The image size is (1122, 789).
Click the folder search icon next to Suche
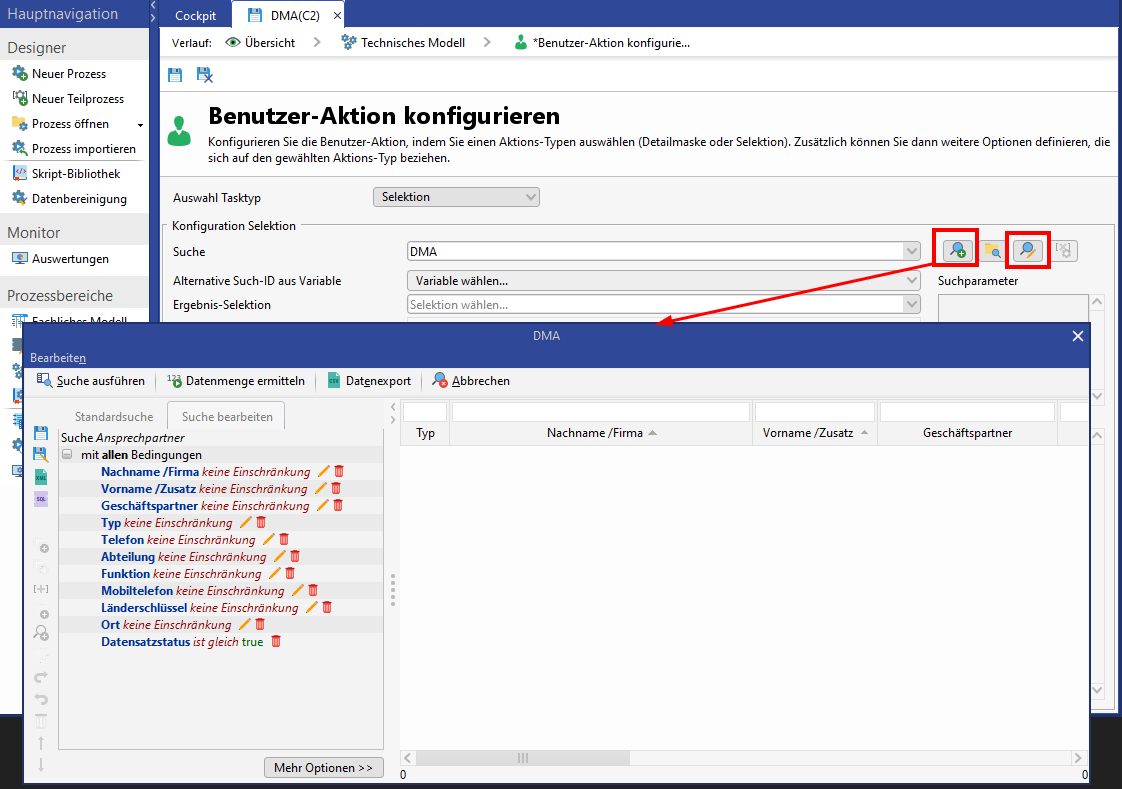pos(992,251)
